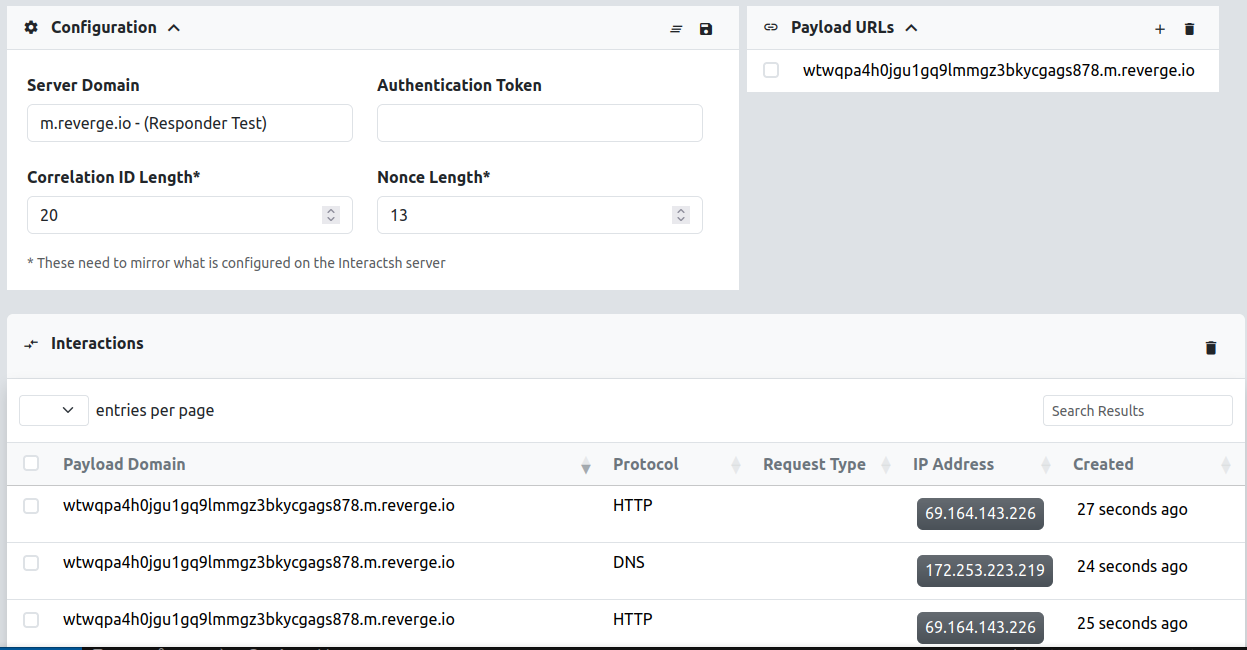This screenshot has height=650, width=1247.
Task: Check the payload URL checkbox in Payload URLs
Action: coord(771,70)
